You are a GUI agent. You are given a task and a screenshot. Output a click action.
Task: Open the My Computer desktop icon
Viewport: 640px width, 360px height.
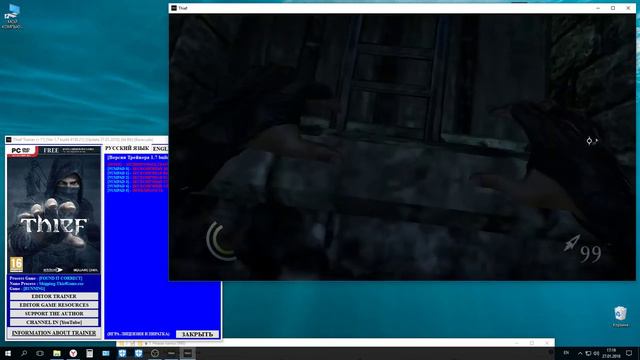click(x=12, y=16)
